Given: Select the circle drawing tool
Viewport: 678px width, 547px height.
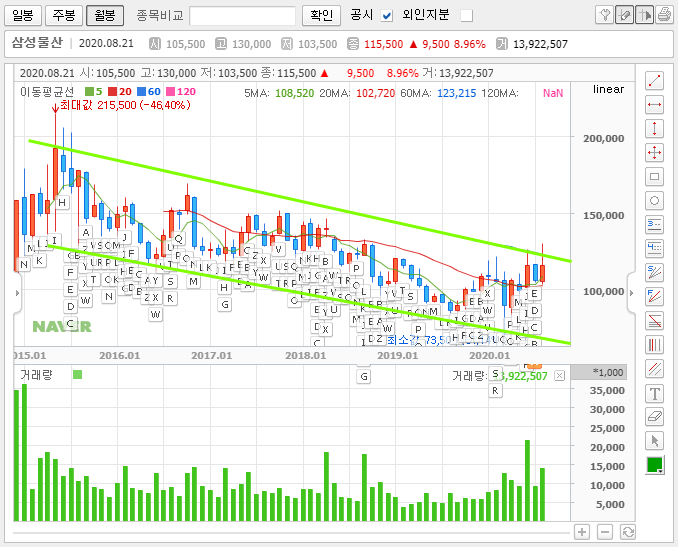Looking at the screenshot, I should tap(654, 201).
